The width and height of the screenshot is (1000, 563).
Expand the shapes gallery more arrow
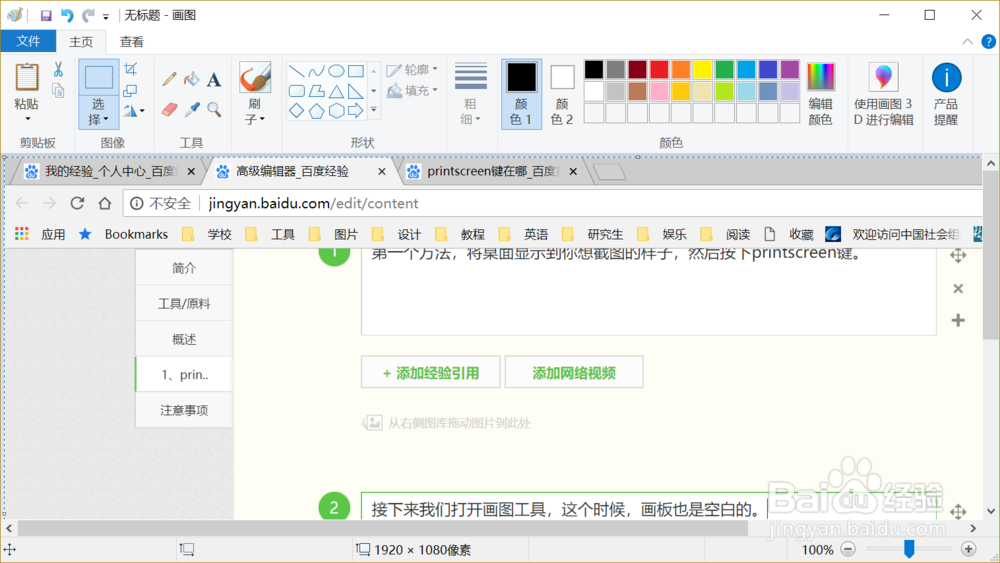tap(374, 110)
